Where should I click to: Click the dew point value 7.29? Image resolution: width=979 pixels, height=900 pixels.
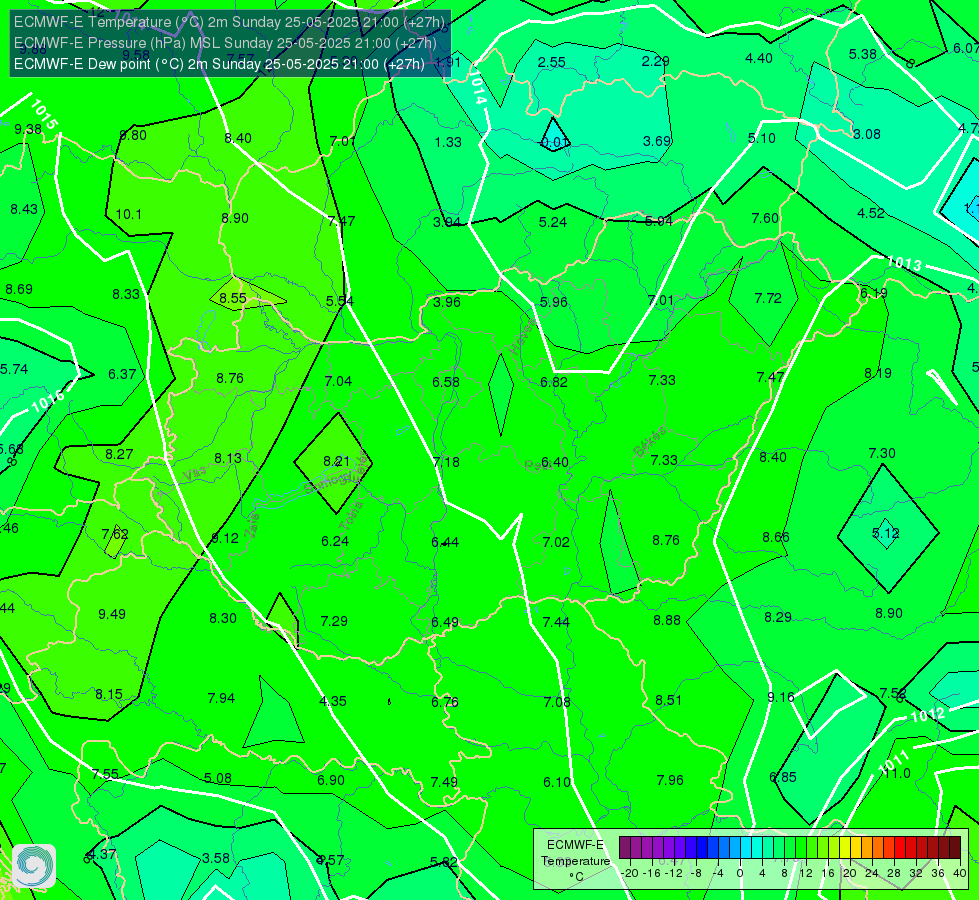(334, 621)
